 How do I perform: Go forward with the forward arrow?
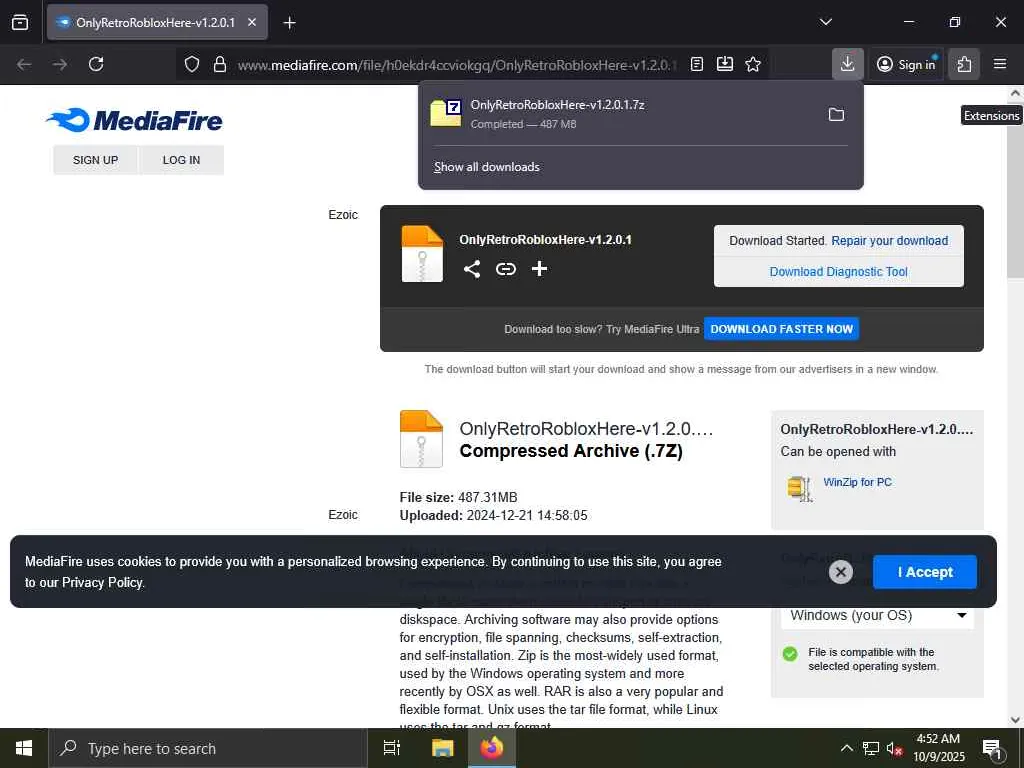pyautogui.click(x=60, y=64)
